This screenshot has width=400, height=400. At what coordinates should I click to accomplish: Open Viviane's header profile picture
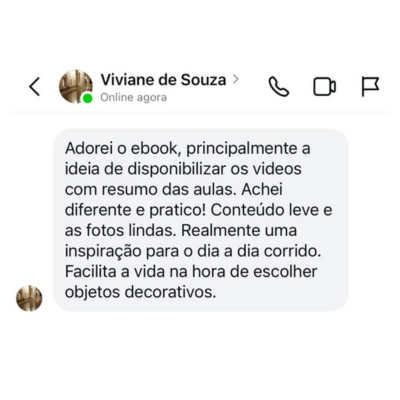(76, 86)
